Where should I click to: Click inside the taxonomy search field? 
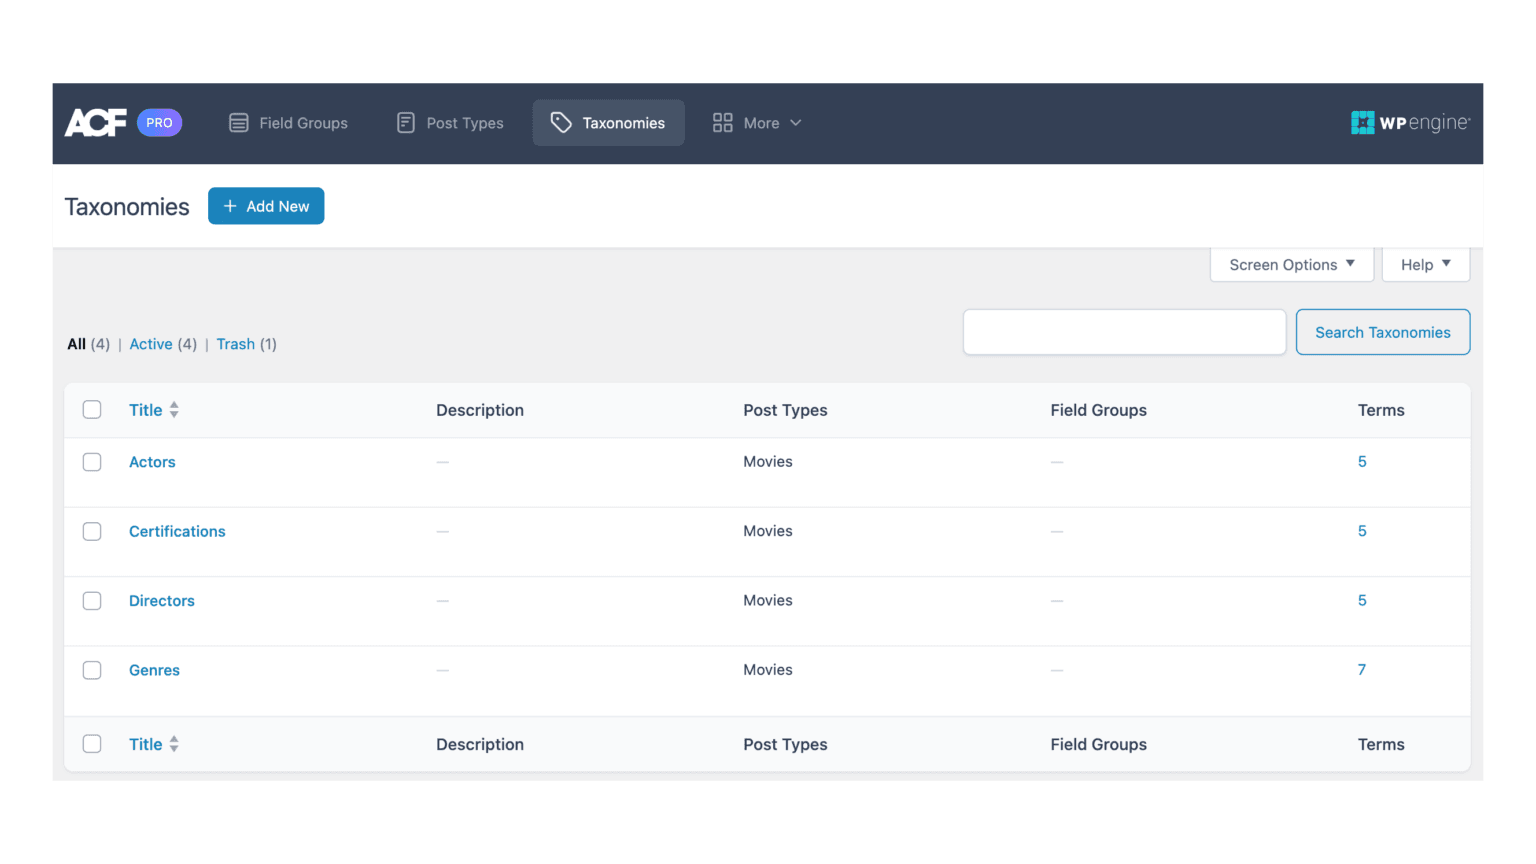pyautogui.click(x=1123, y=332)
